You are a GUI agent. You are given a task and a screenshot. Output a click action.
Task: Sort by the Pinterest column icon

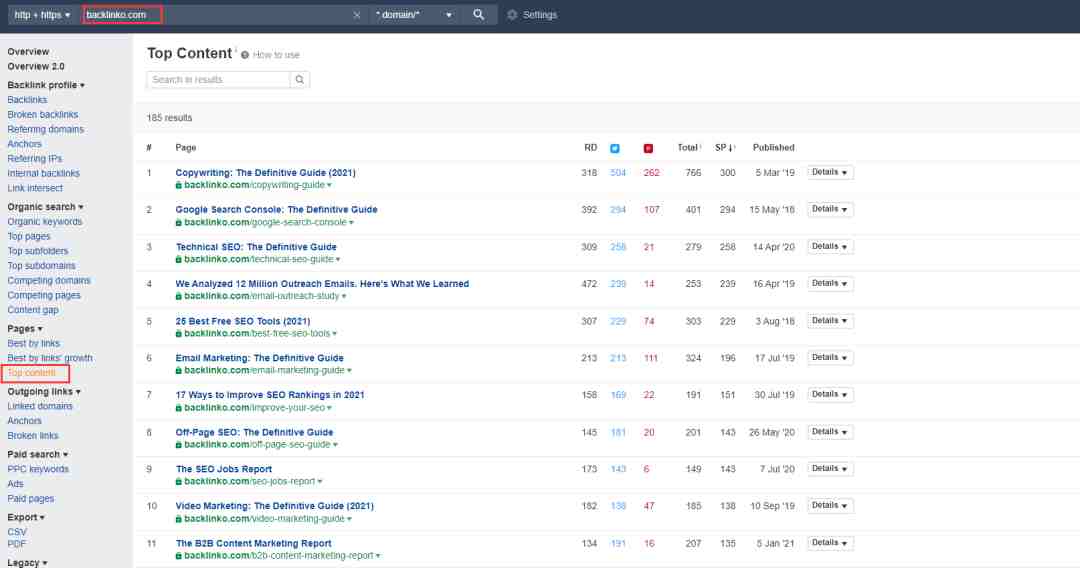pyautogui.click(x=648, y=148)
